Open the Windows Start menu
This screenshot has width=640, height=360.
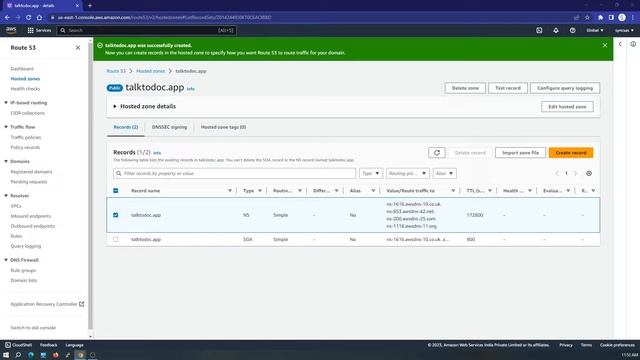click(x=6, y=355)
